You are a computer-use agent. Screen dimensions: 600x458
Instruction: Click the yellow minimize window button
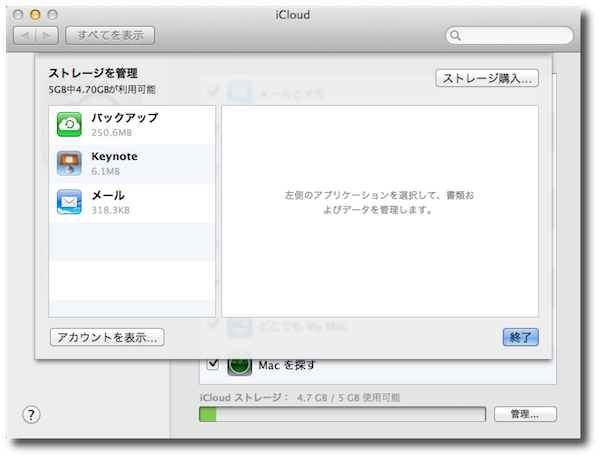35,15
